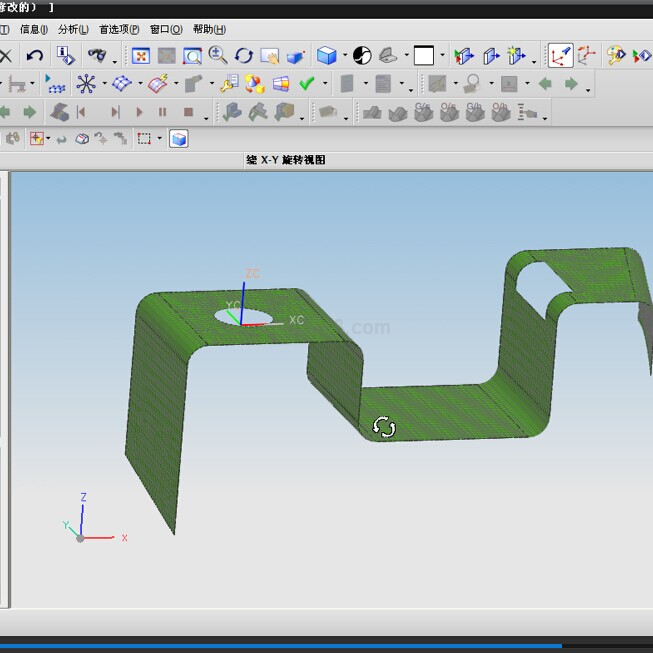Open the dropdown beside the selection rectangle icon
The image size is (653, 653).
point(160,139)
